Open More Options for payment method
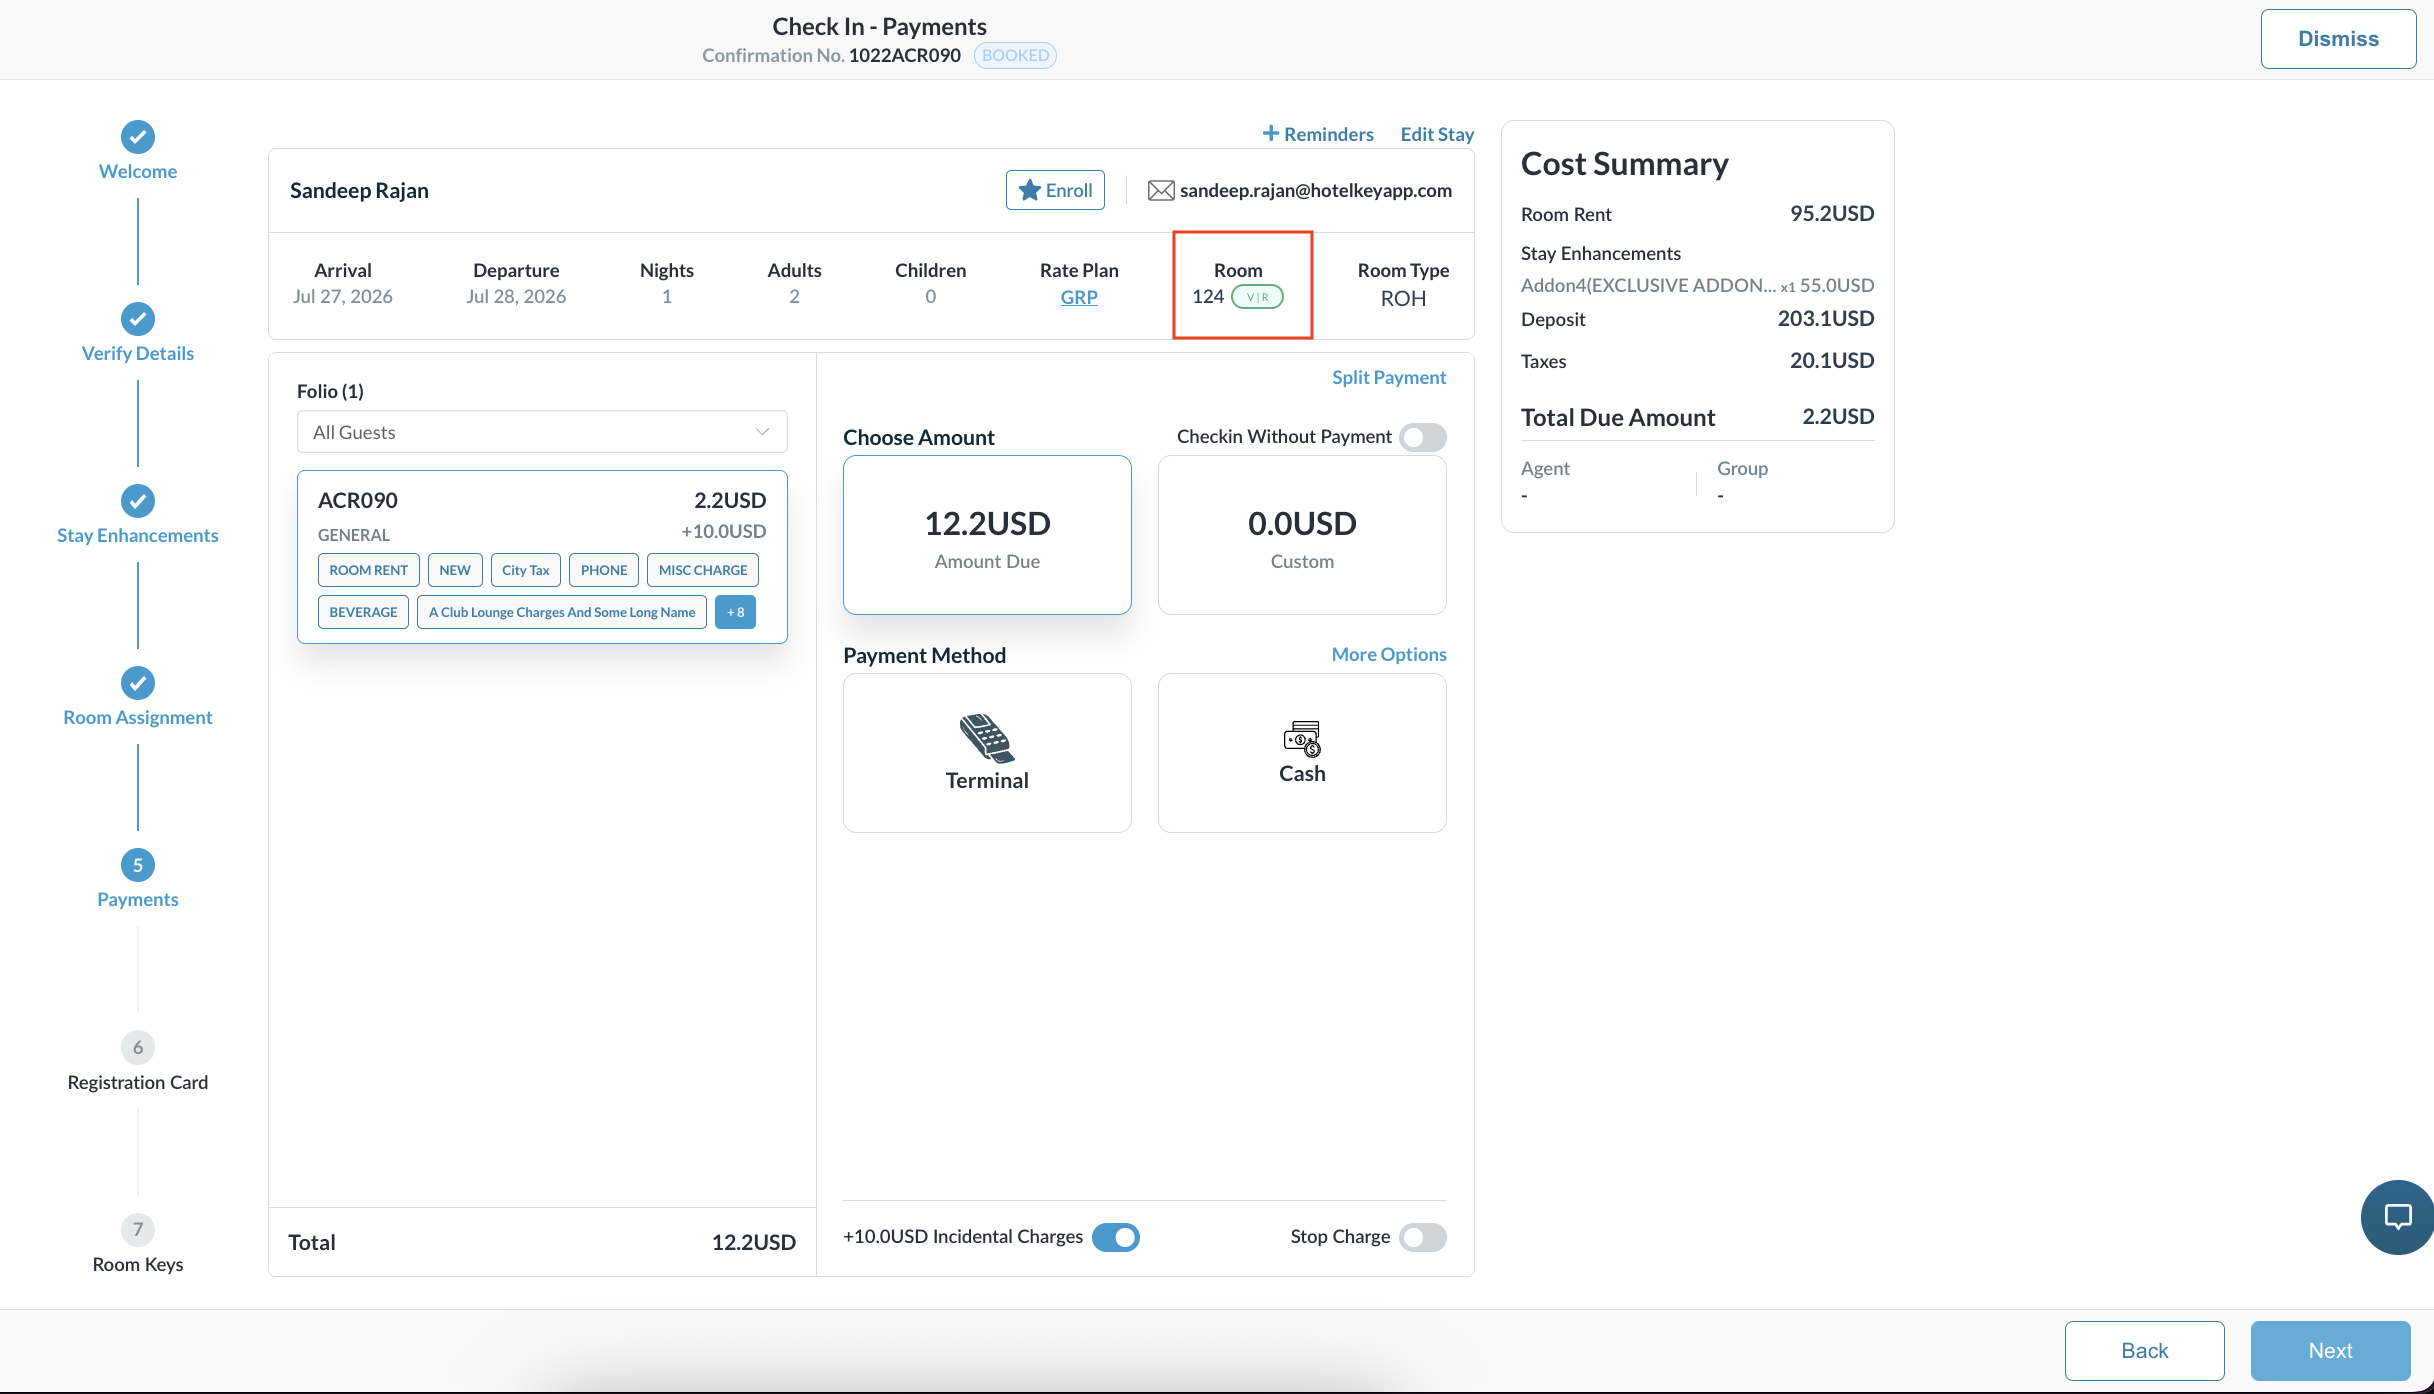2434x1394 pixels. coord(1389,654)
